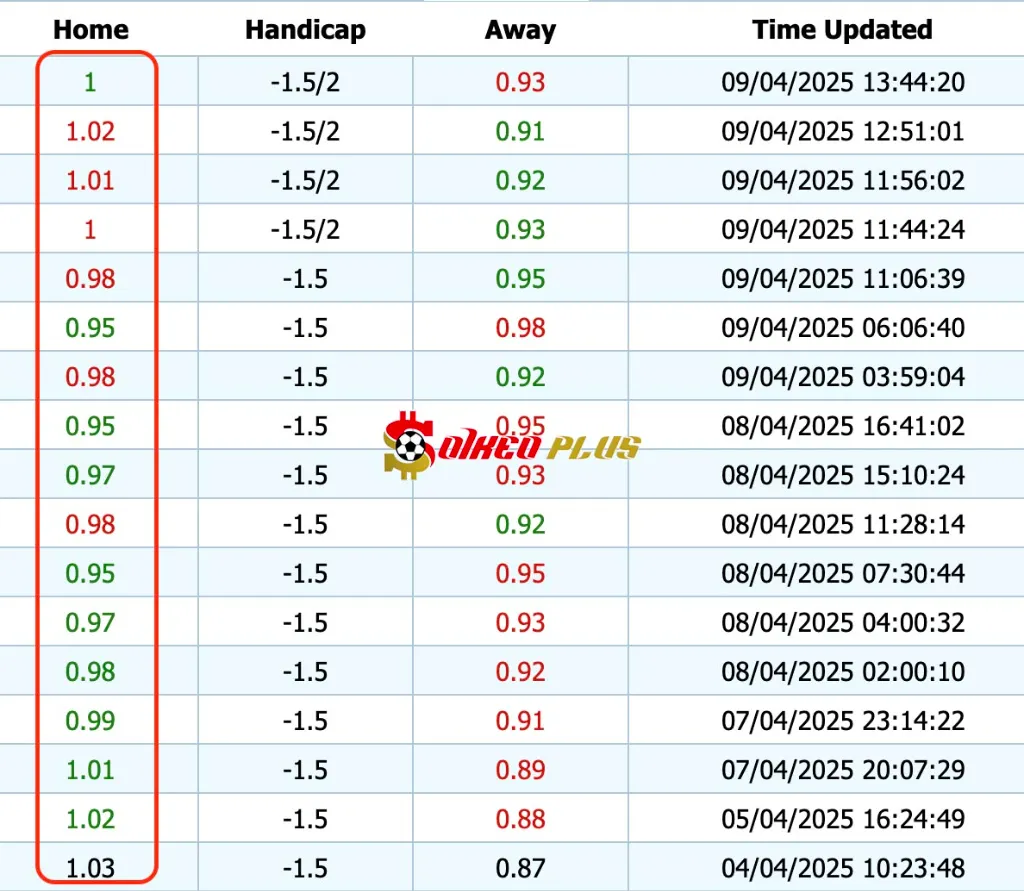The width and height of the screenshot is (1024, 891).
Task: Click the Away odds value 0.89
Action: [520, 770]
